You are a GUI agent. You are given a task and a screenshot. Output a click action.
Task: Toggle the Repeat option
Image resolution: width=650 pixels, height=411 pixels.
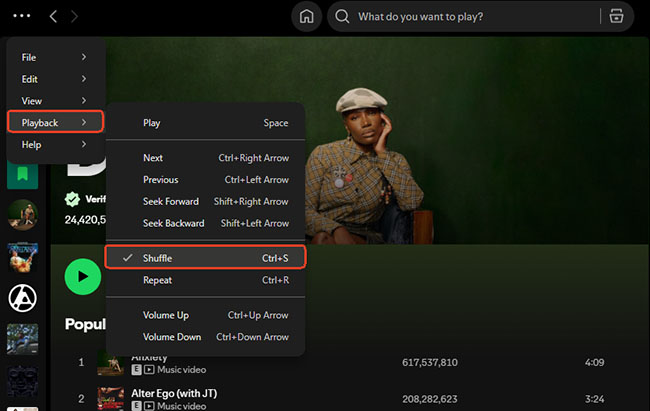pos(206,280)
